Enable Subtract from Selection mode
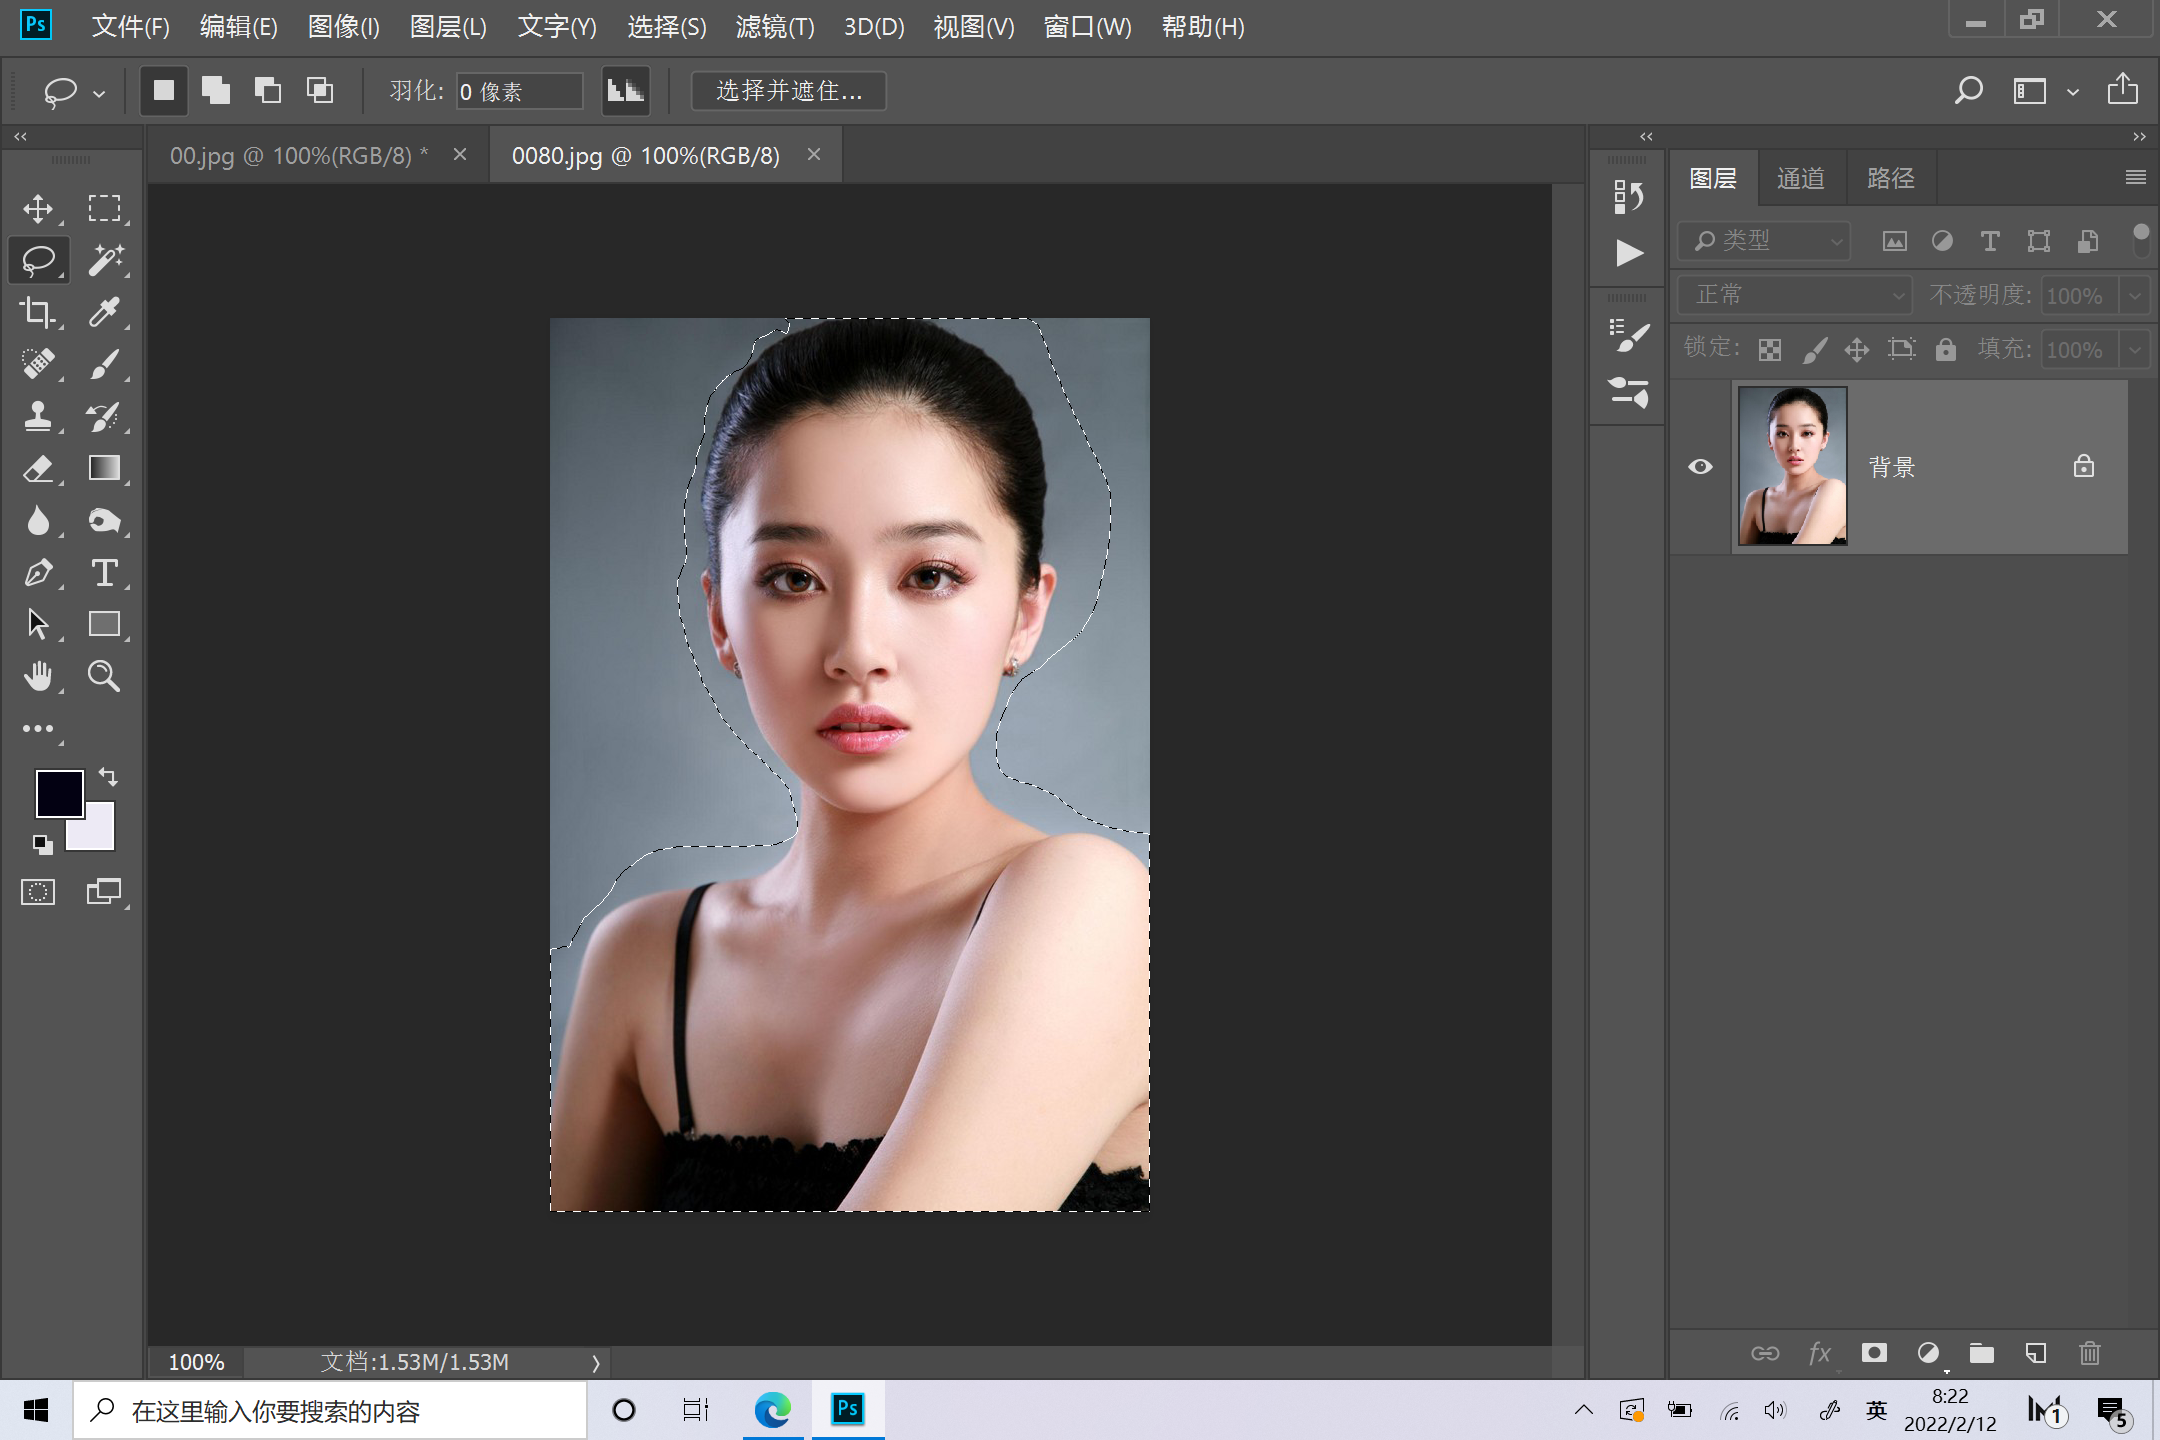This screenshot has height=1440, width=2160. (x=267, y=91)
